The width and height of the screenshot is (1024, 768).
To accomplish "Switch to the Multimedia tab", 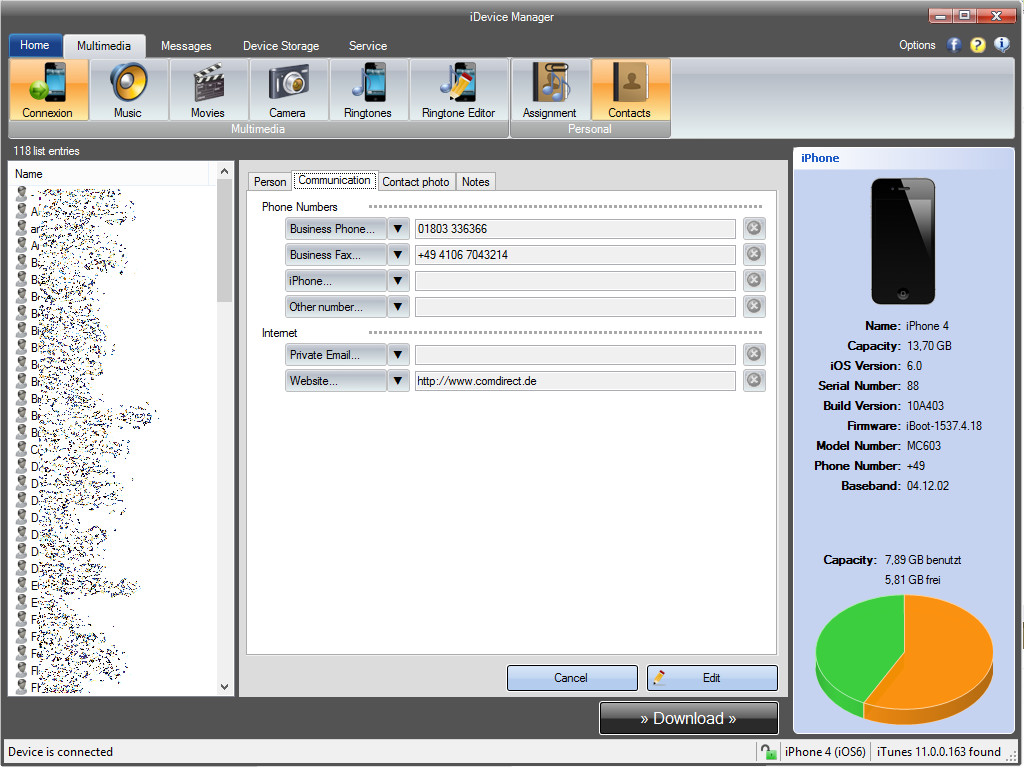I will tap(104, 46).
